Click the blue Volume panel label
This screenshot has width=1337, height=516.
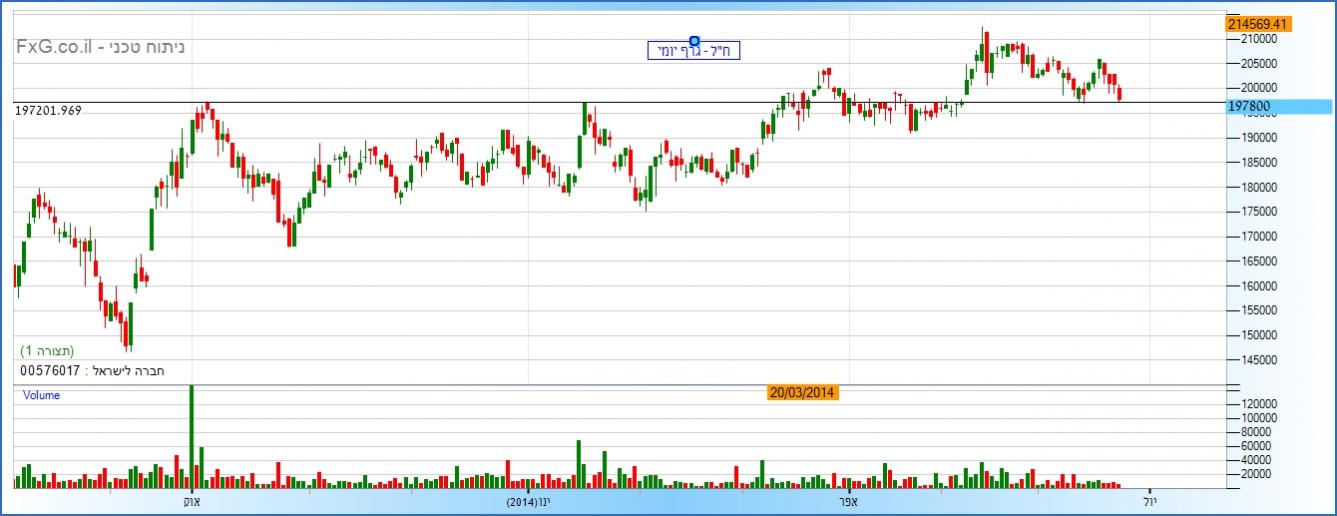tap(42, 395)
